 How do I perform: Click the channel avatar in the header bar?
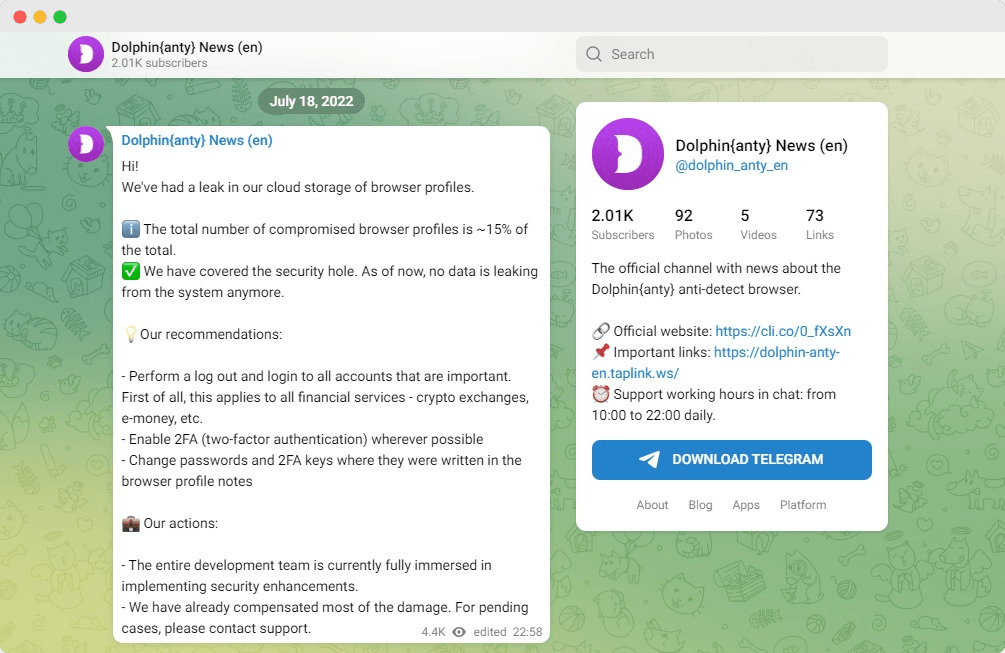[86, 54]
